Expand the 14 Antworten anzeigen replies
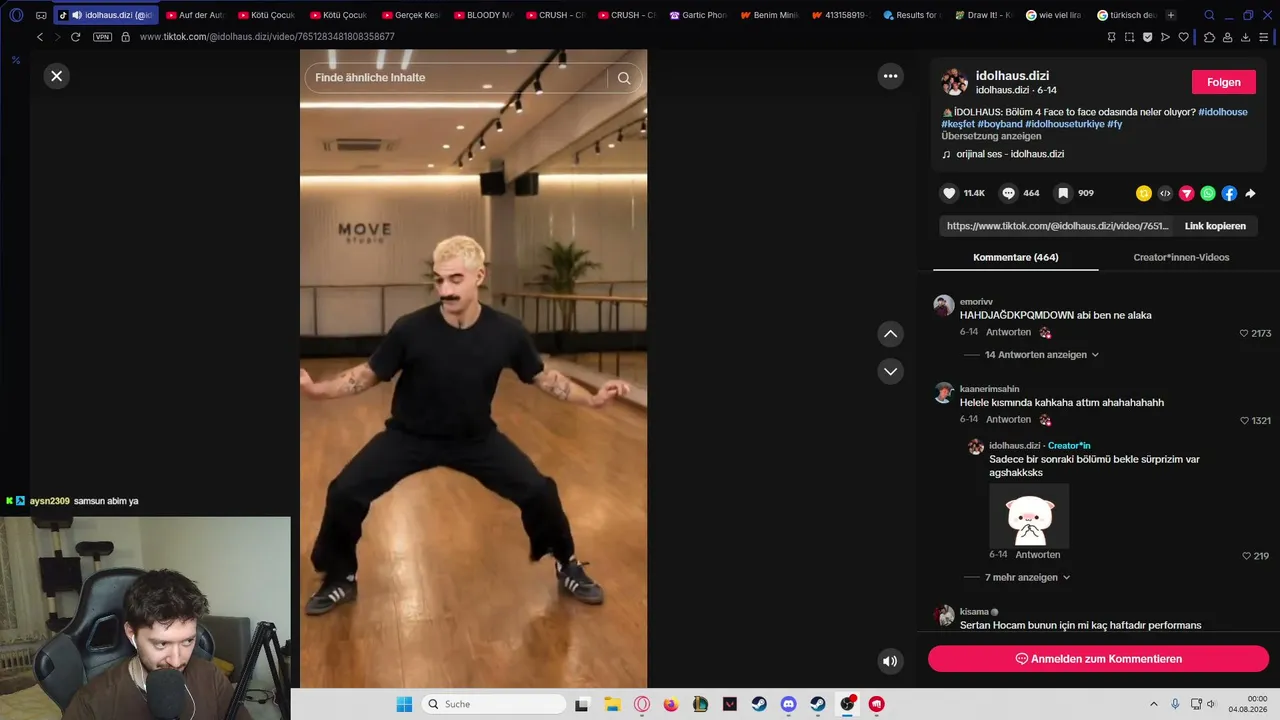This screenshot has height=720, width=1280. 1042,355
